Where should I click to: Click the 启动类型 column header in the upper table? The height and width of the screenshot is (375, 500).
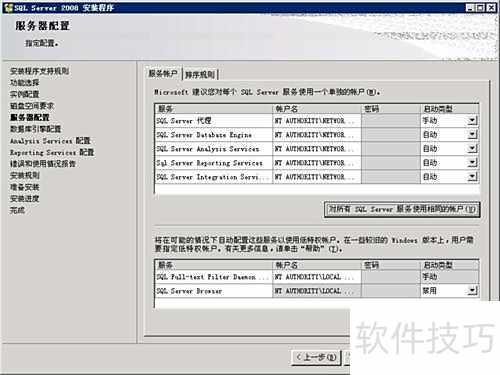[450, 109]
